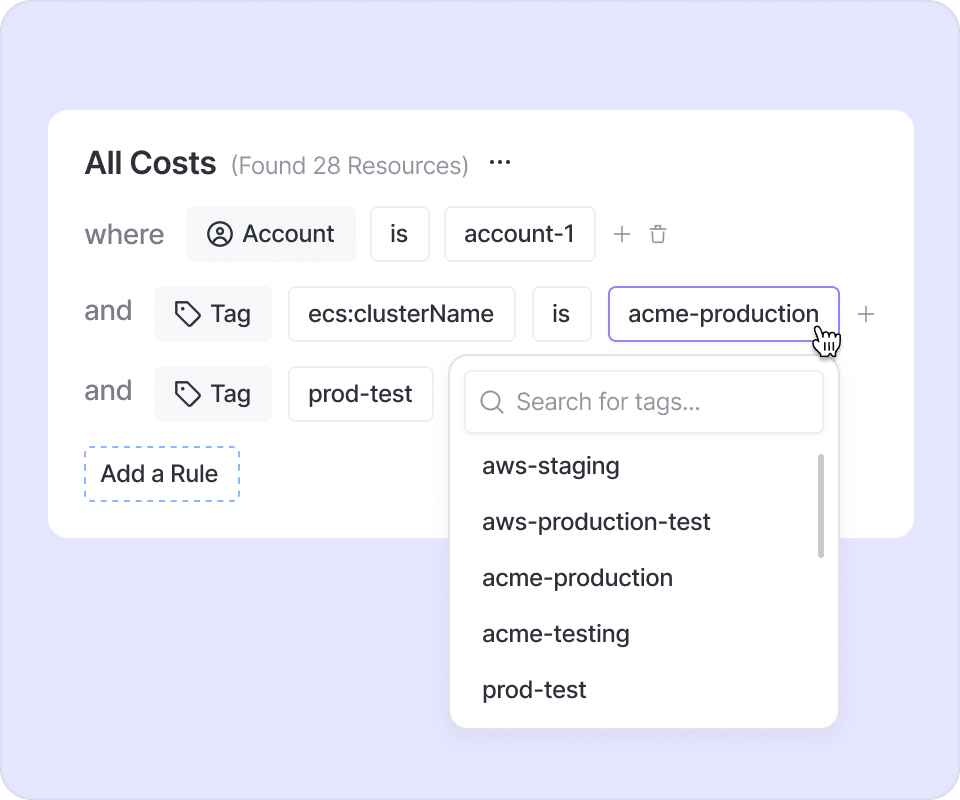Click the plus icon after account-1
The height and width of the screenshot is (800, 960).
click(x=622, y=234)
